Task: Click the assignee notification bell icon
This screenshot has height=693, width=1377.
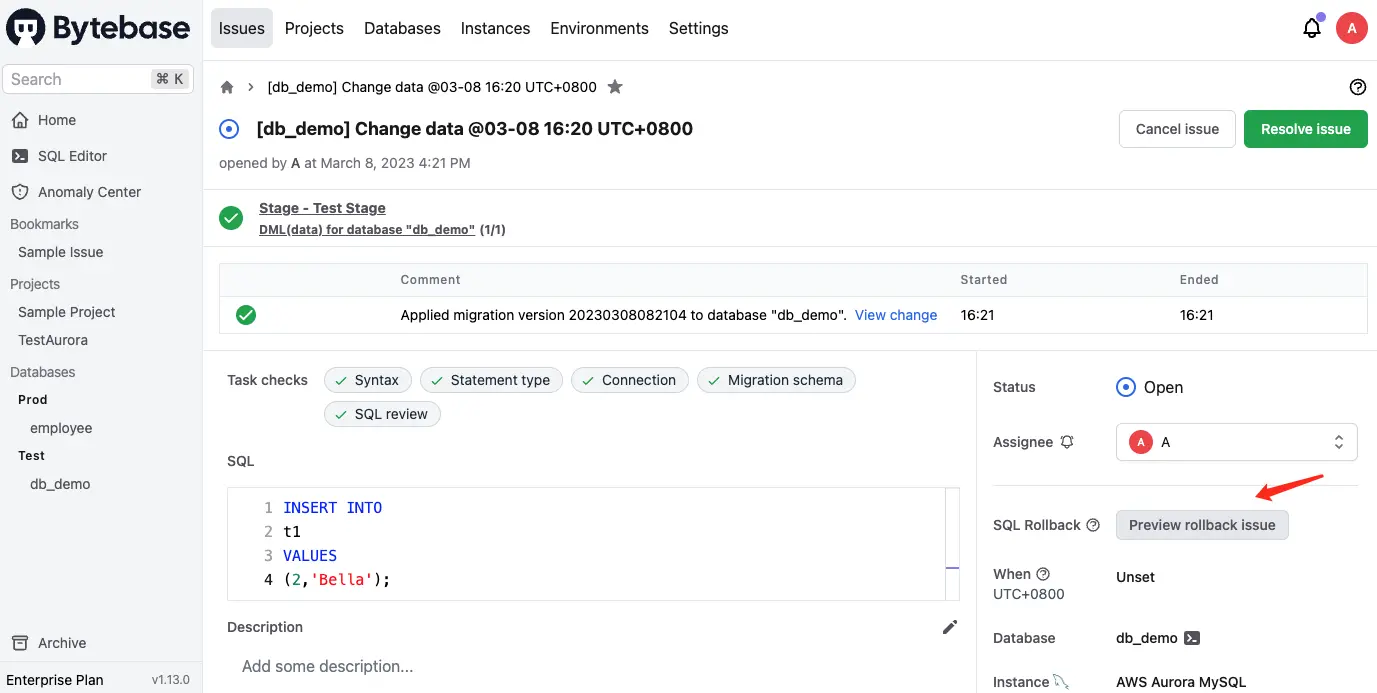Action: click(x=1067, y=442)
